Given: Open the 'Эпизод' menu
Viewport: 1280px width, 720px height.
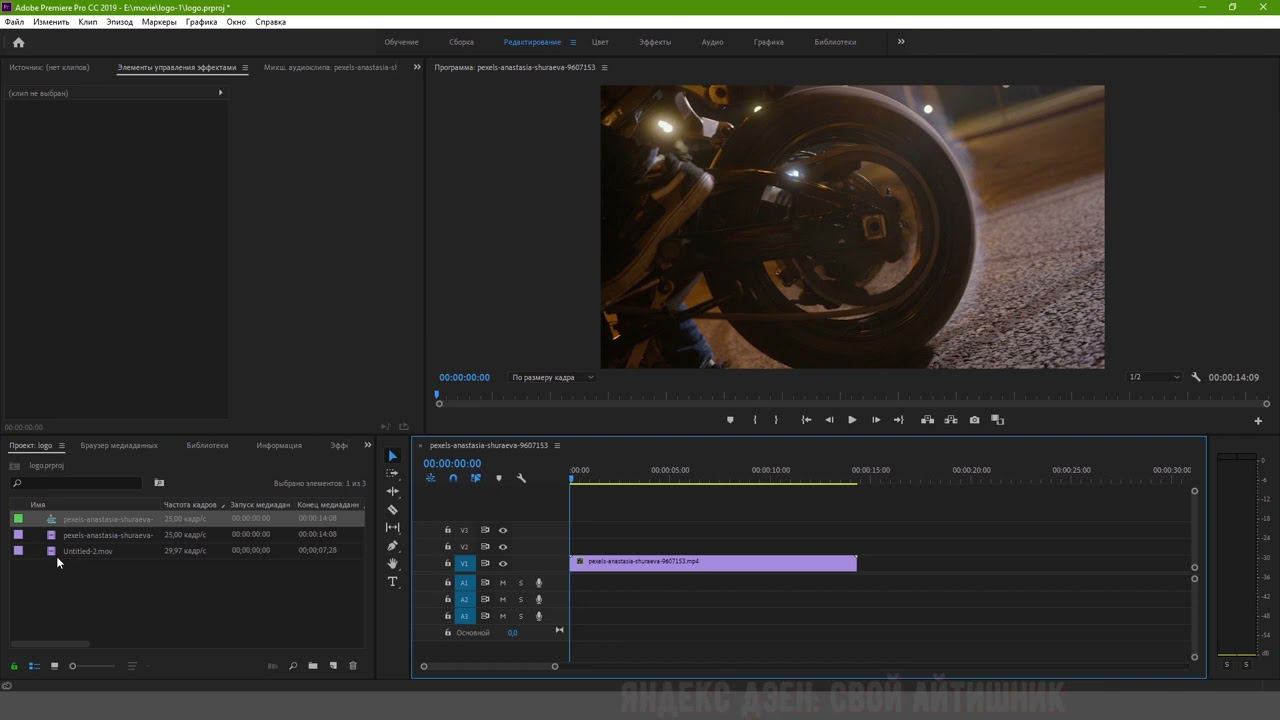Looking at the screenshot, I should (119, 22).
